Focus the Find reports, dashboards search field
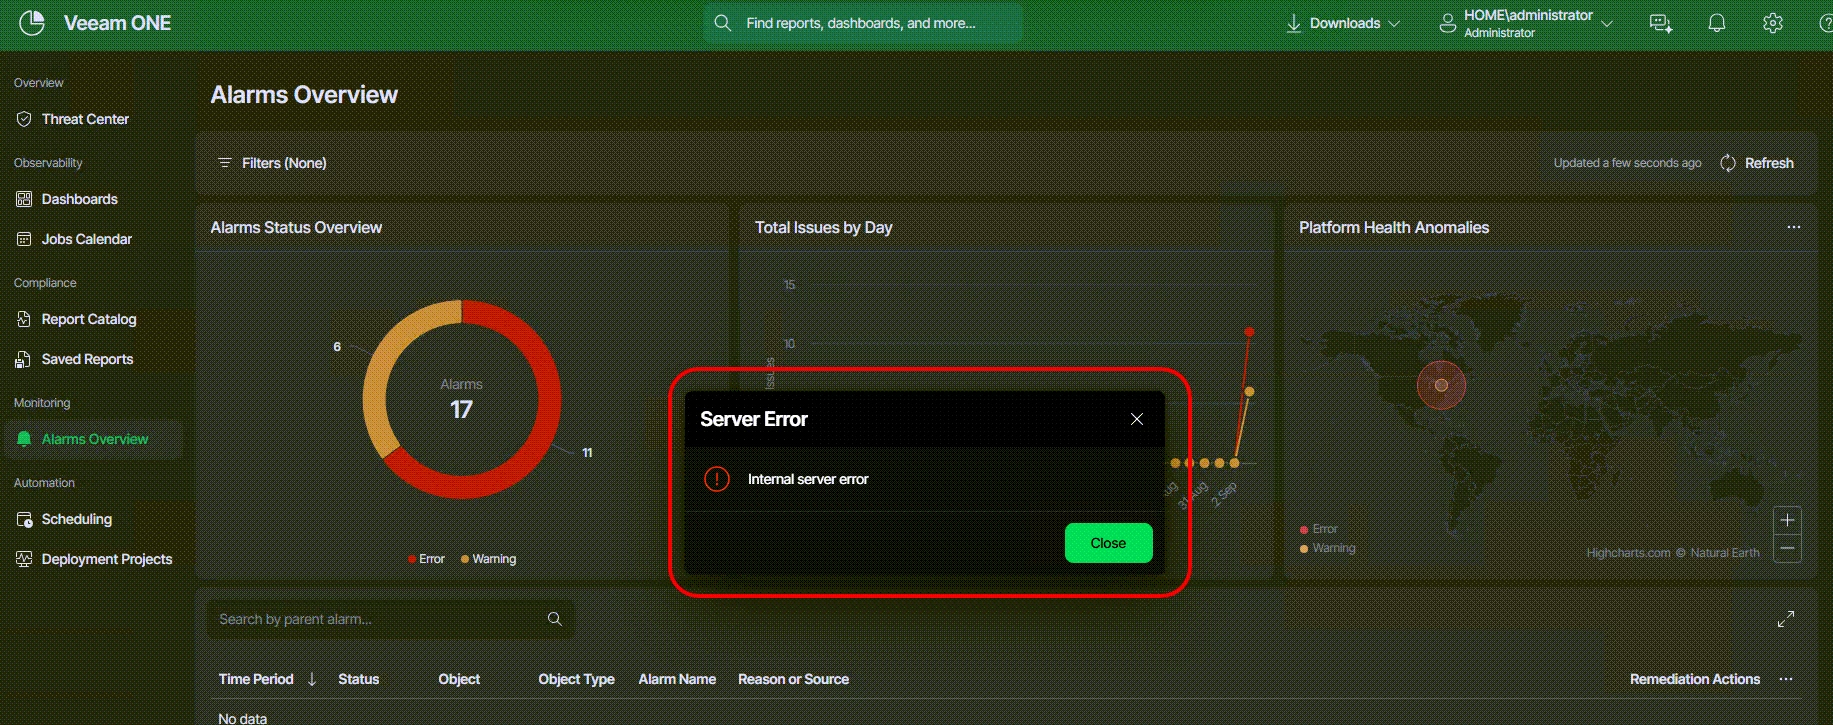Viewport: 1833px width, 725px height. (863, 23)
